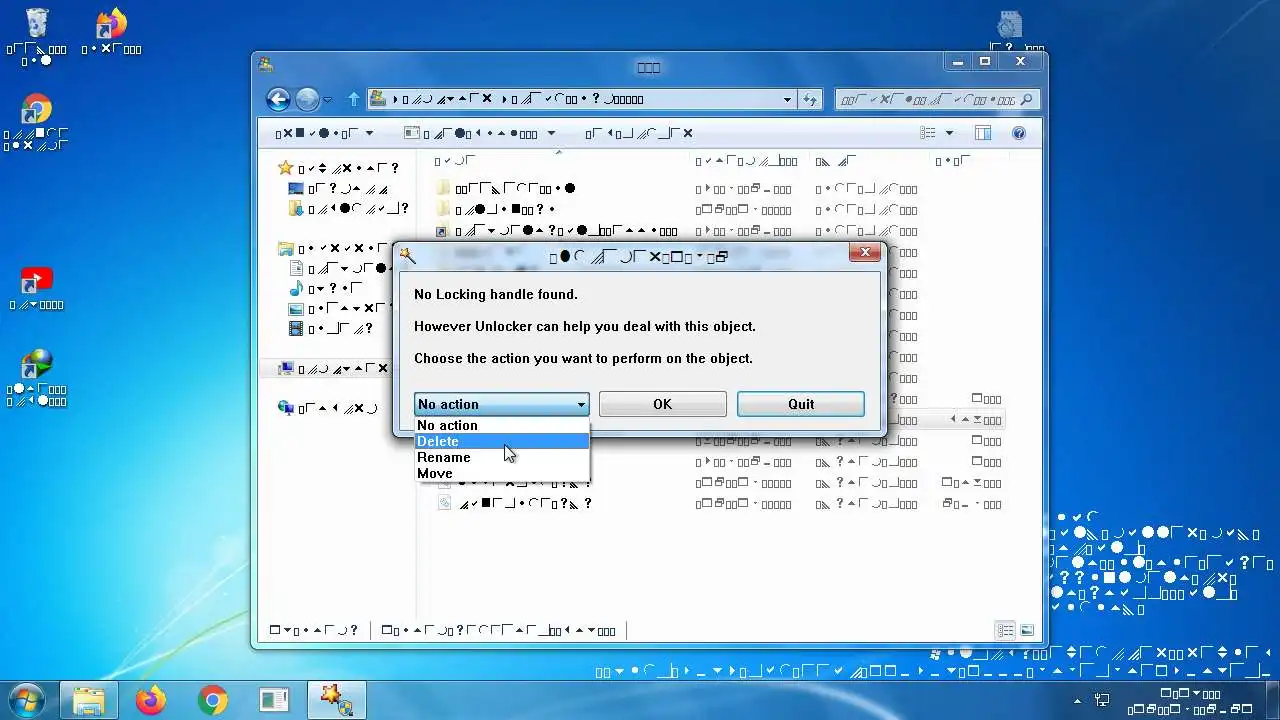The height and width of the screenshot is (720, 1280).
Task: Select the Chrome shortcut on desktop
Action: tap(36, 122)
